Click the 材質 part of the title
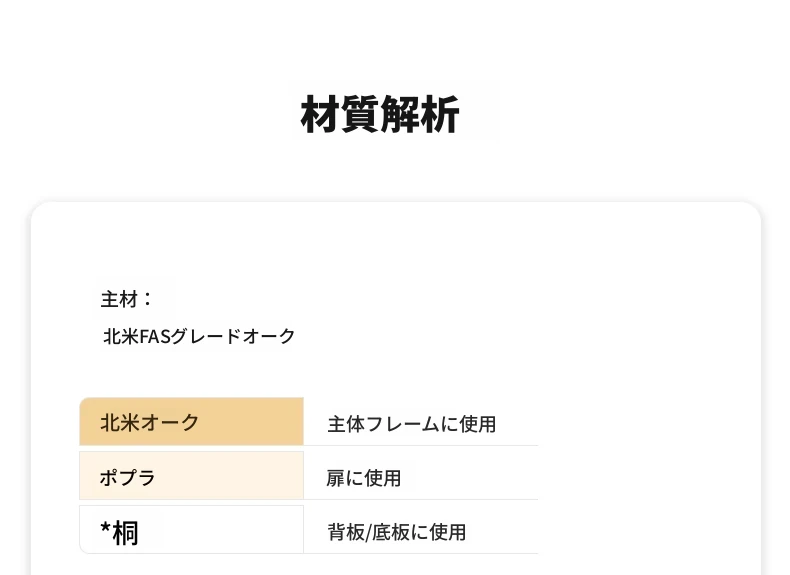 click(x=340, y=115)
